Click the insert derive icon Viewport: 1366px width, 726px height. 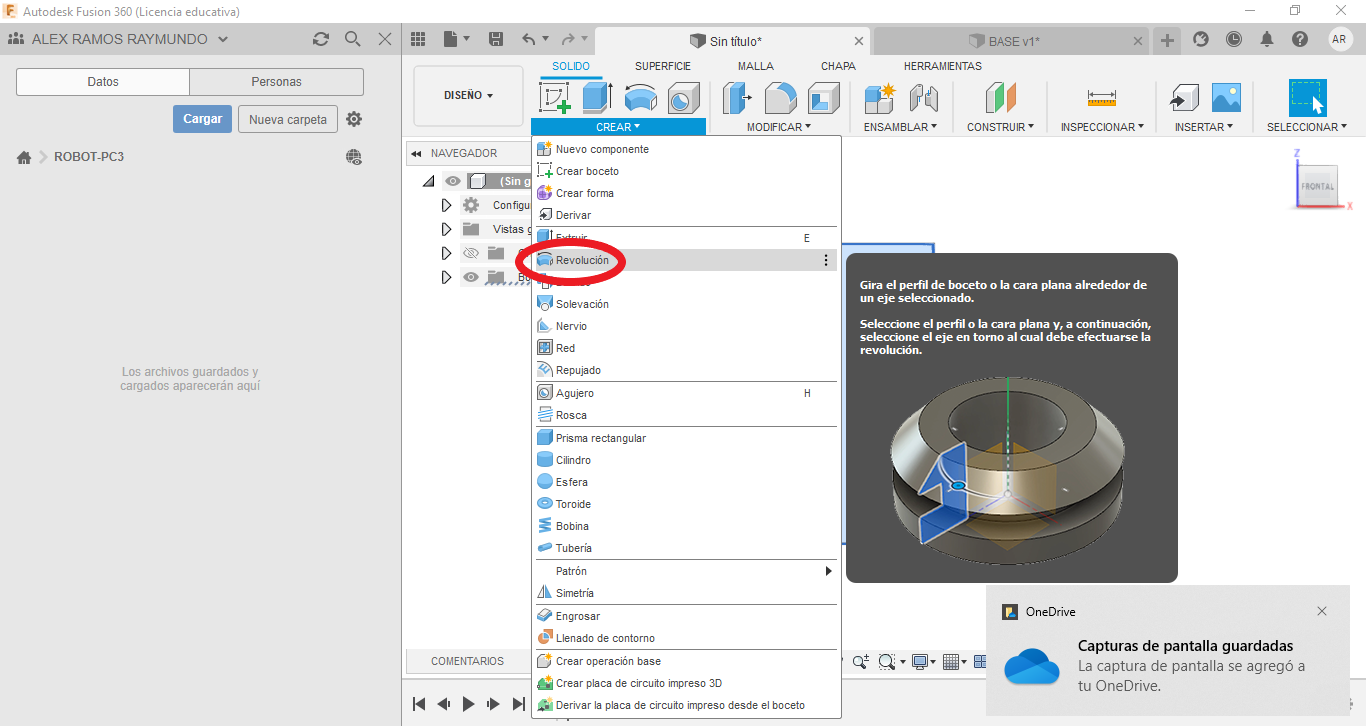tap(1183, 98)
